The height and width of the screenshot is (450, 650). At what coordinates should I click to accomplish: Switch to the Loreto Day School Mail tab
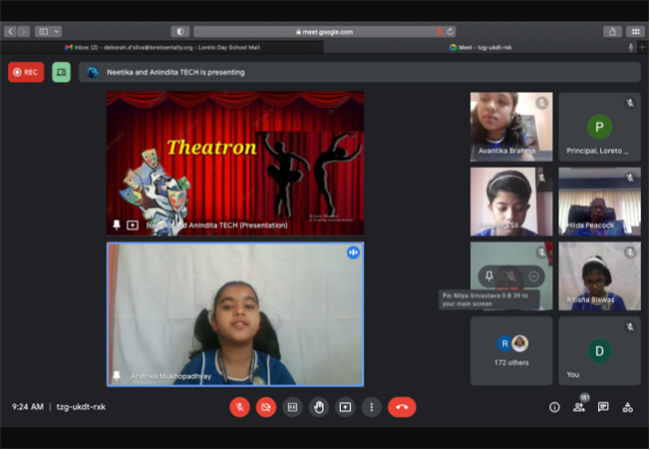point(162,48)
